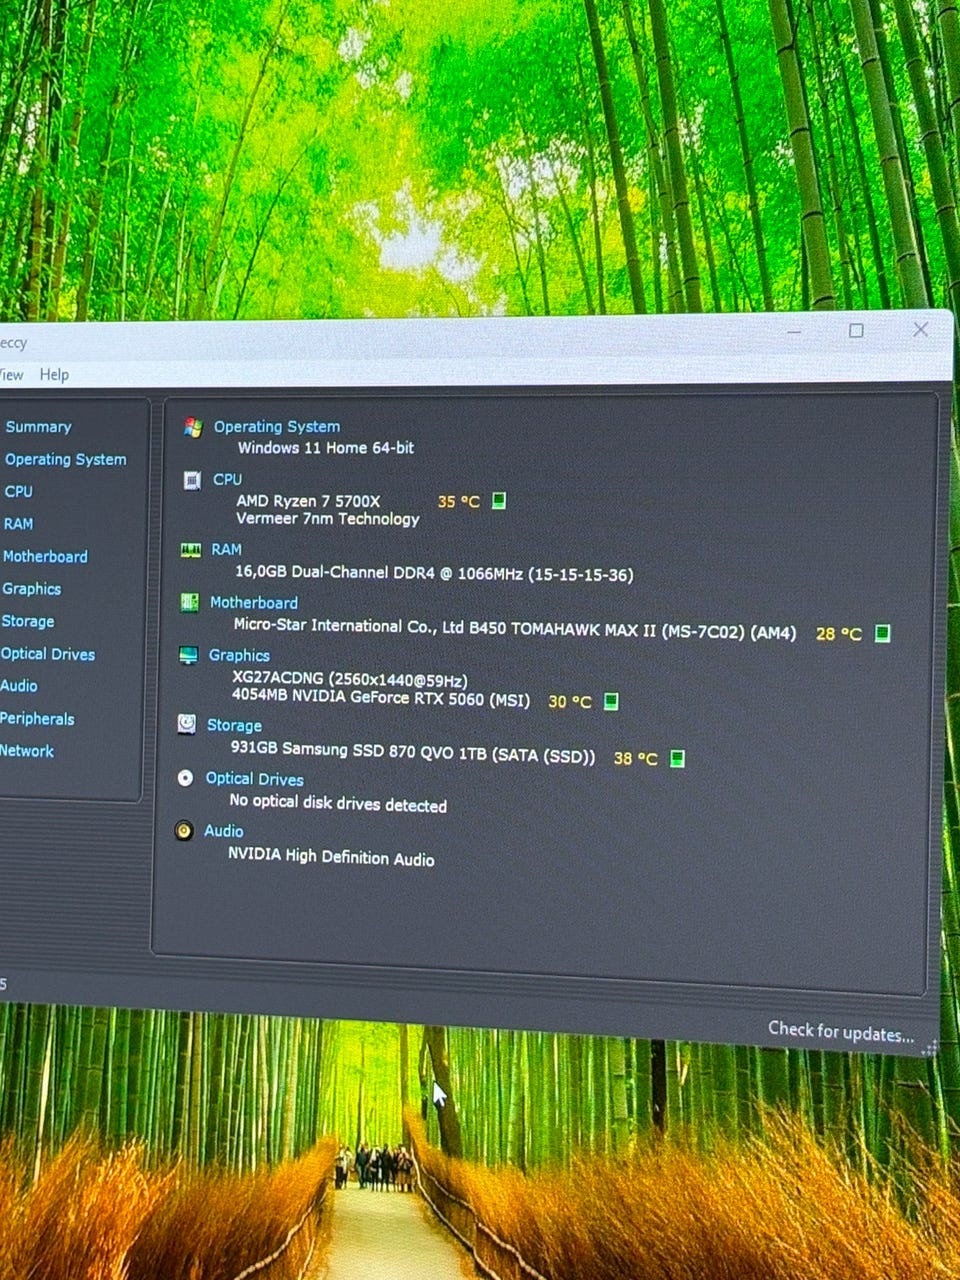
Task: Click the RAM module icon
Action: point(190,550)
